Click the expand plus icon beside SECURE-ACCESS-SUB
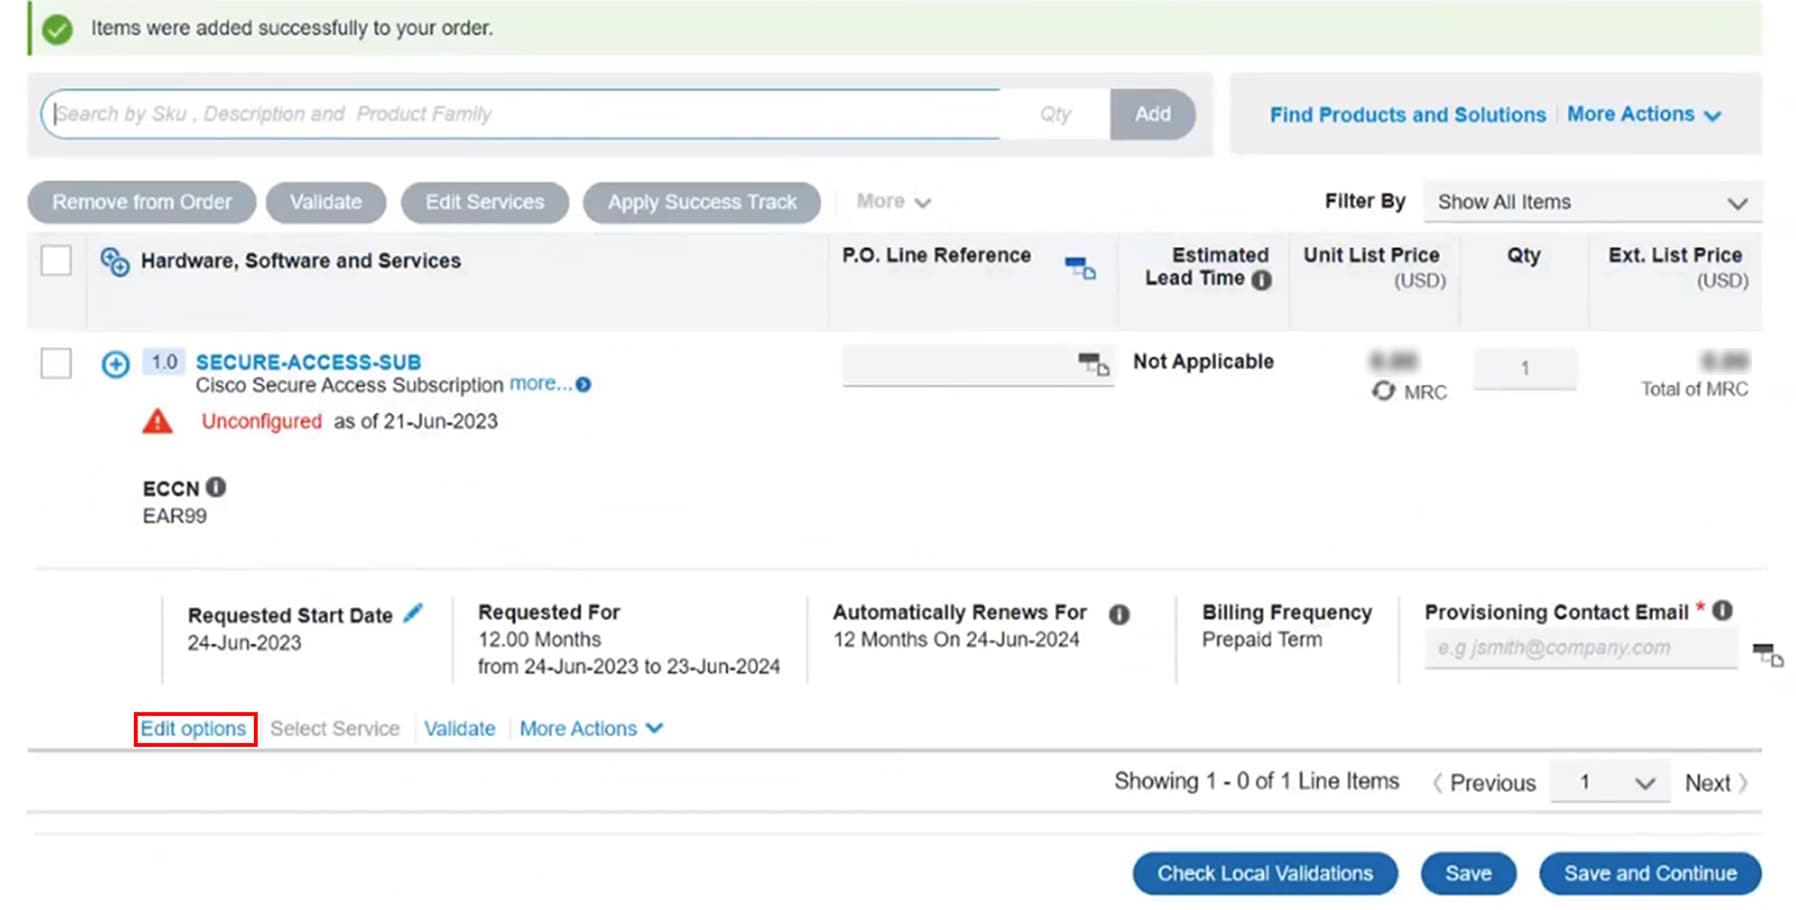Image resolution: width=1796 pixels, height=910 pixels. tap(115, 364)
